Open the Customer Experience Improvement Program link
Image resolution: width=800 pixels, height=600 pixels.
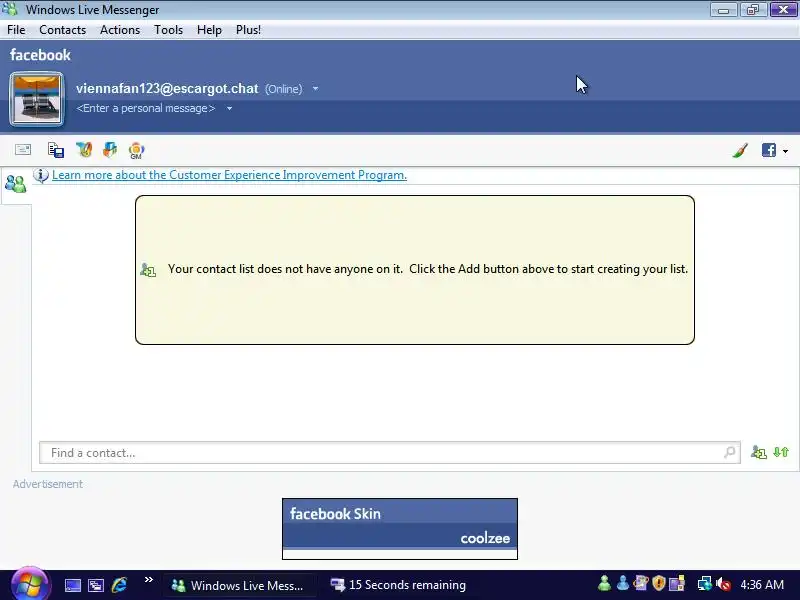point(230,175)
